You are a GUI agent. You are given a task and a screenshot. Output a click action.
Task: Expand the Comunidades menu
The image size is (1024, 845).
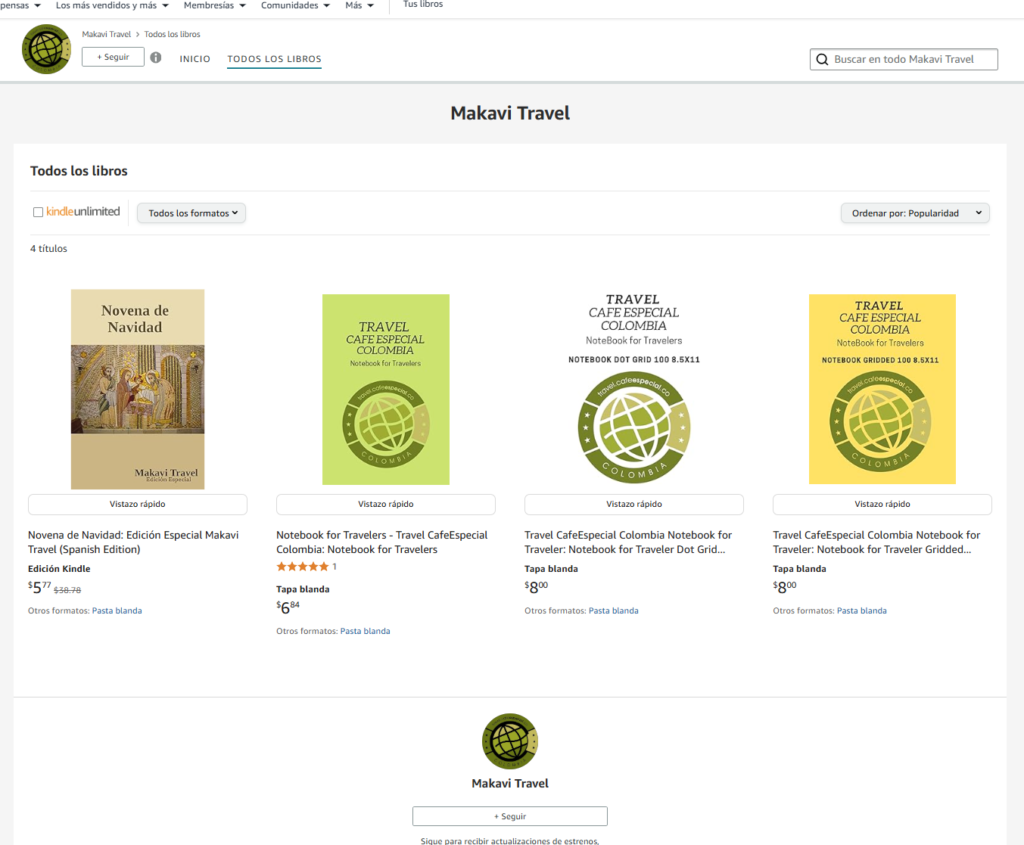pyautogui.click(x=295, y=5)
